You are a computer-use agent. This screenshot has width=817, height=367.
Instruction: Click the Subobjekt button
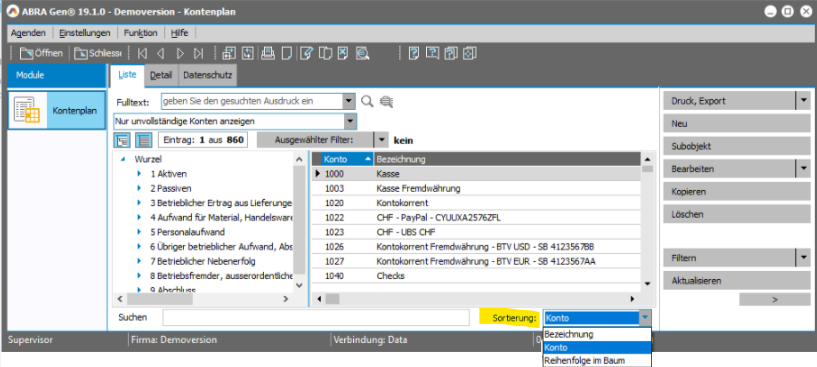(x=736, y=146)
